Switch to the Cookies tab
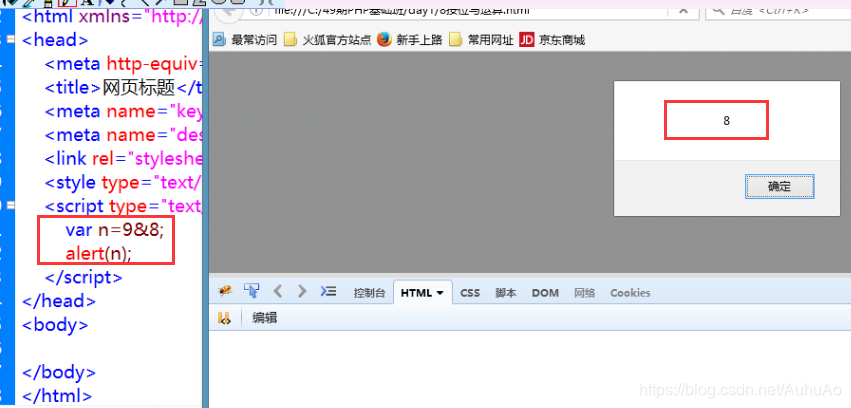Image resolution: width=851 pixels, height=408 pixels. pos(630,293)
